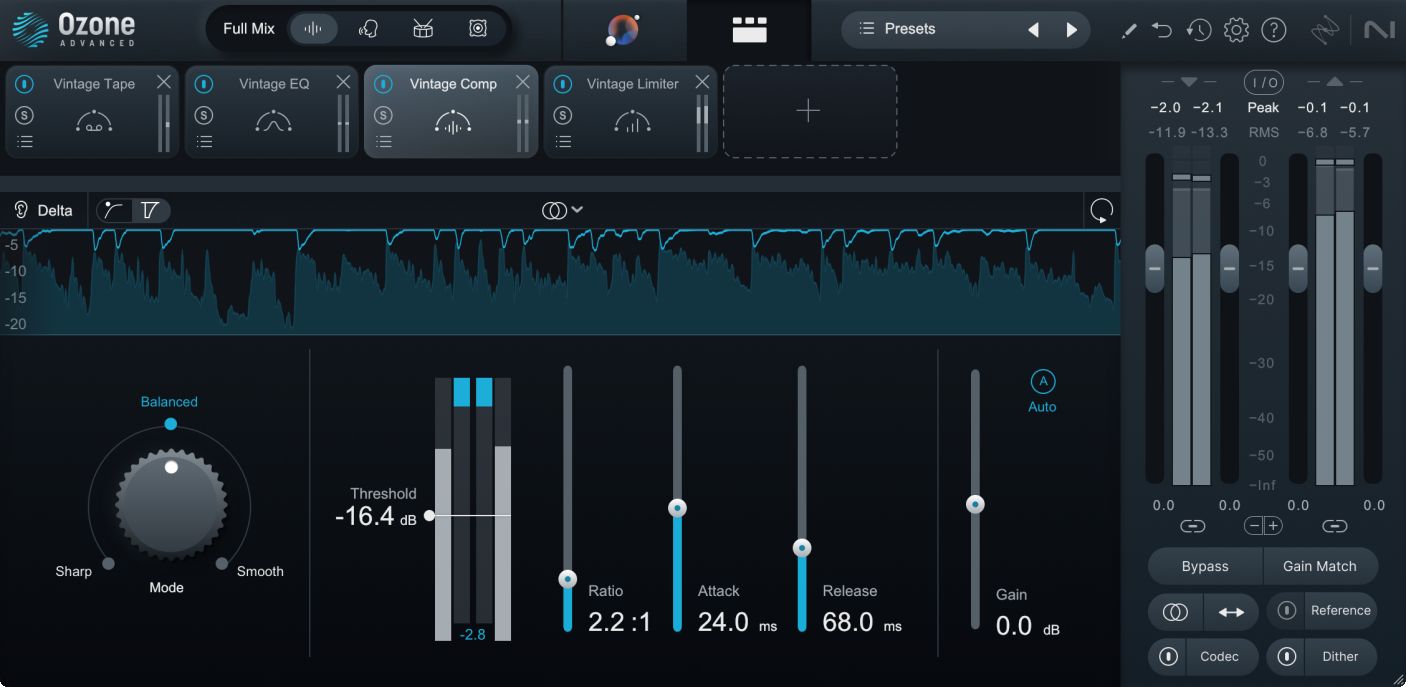The width and height of the screenshot is (1406, 687).
Task: Remove the Vintage Limiter module
Action: [702, 82]
